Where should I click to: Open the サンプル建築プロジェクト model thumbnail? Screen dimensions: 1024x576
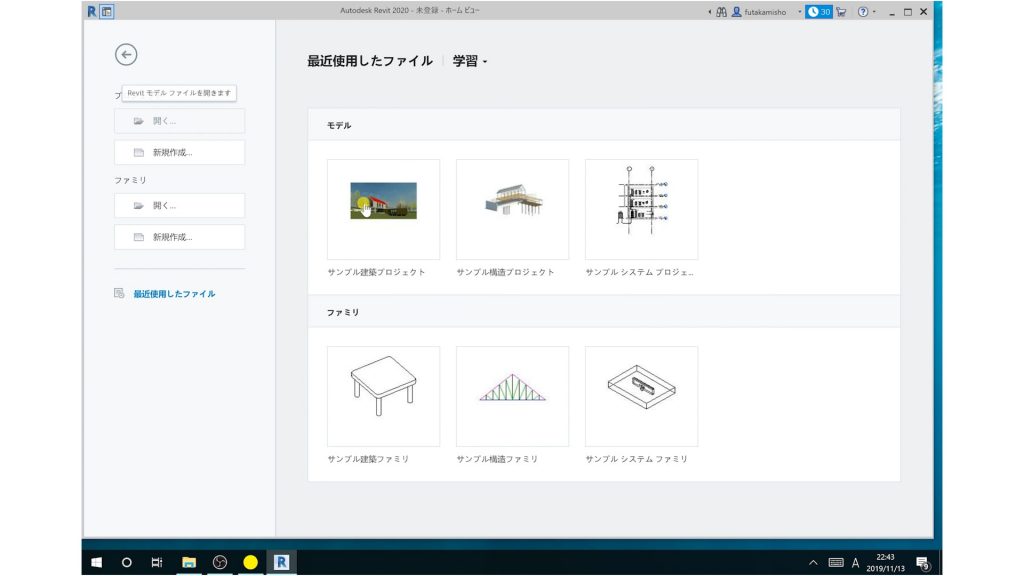(383, 206)
